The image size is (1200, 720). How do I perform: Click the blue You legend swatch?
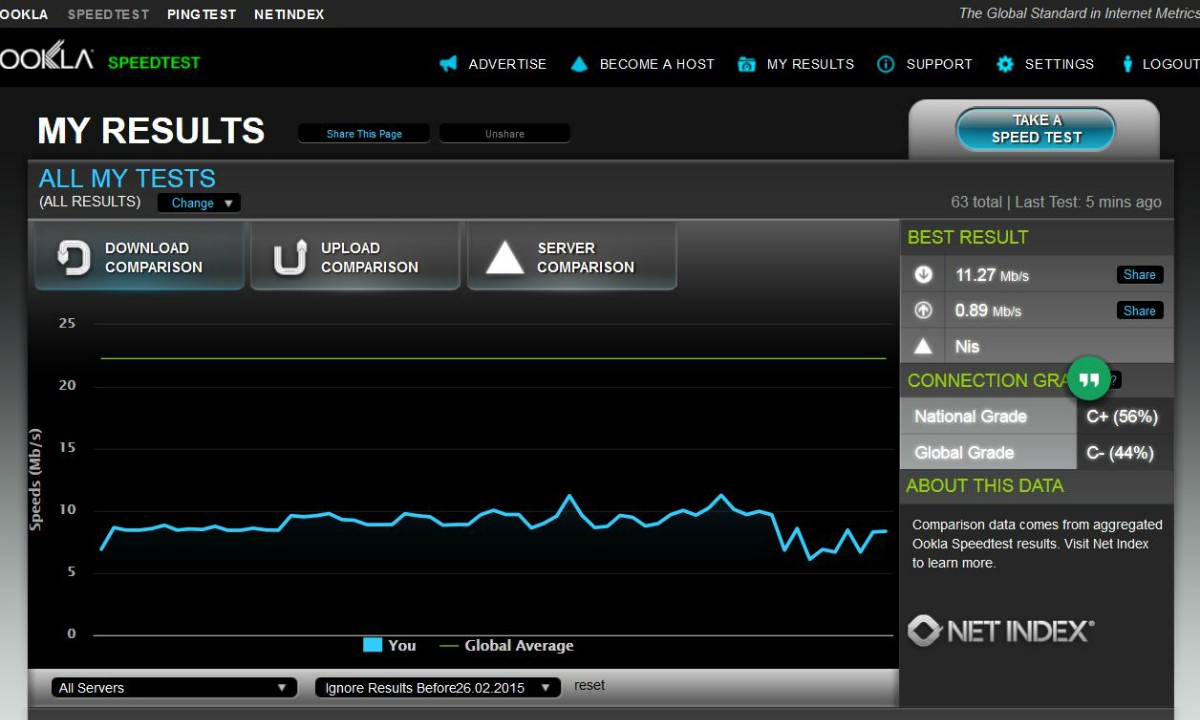pos(372,645)
